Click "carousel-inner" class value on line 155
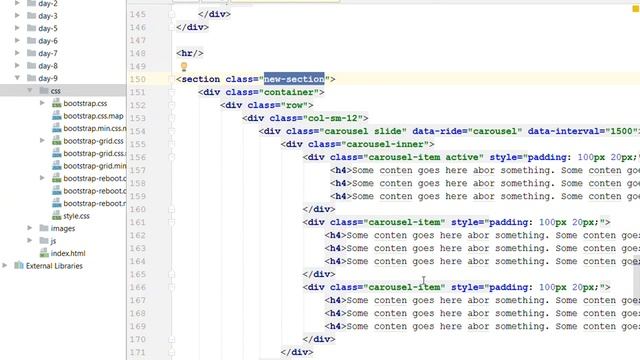 click(385, 144)
